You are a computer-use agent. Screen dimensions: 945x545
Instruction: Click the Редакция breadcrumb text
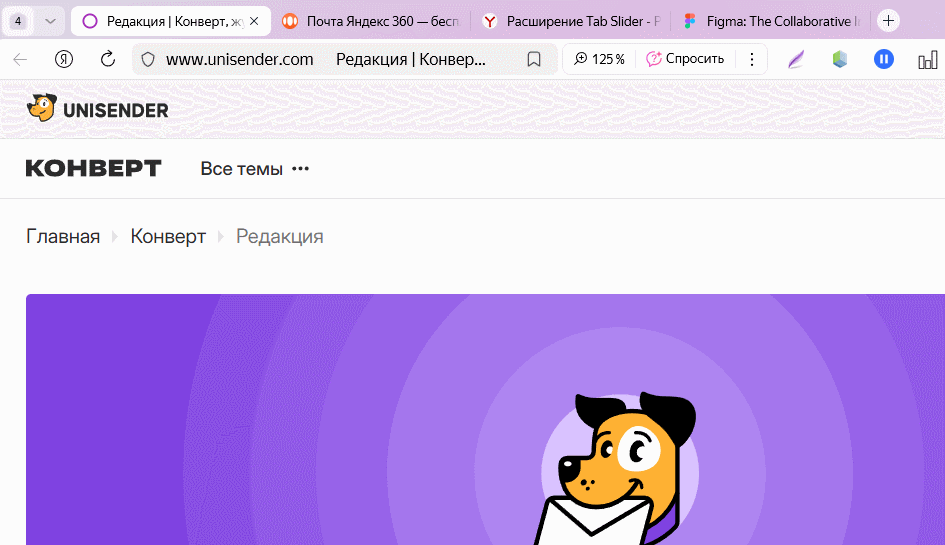280,236
